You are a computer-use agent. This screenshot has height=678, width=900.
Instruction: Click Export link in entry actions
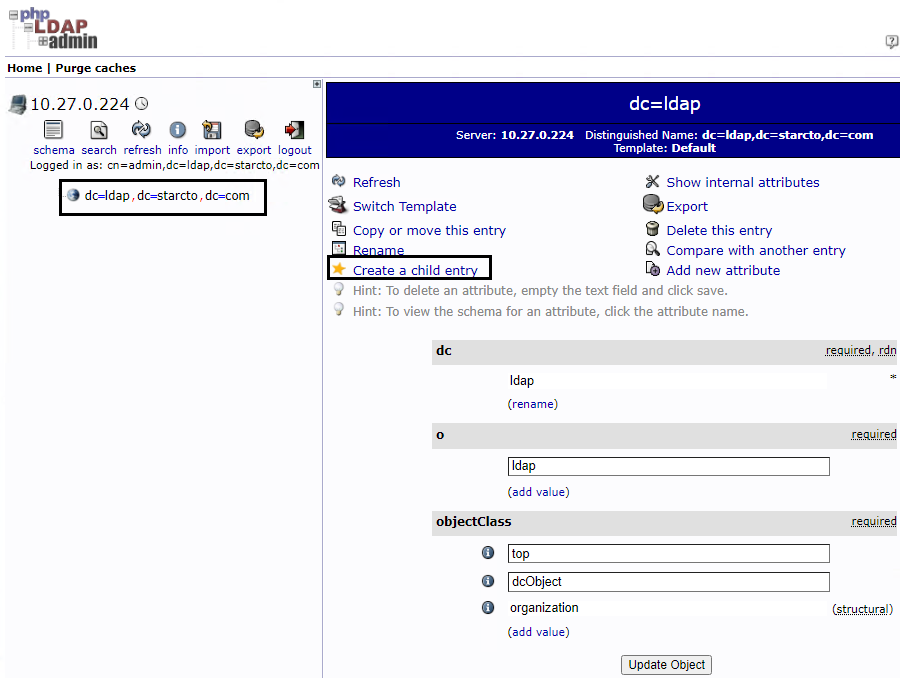pos(687,207)
